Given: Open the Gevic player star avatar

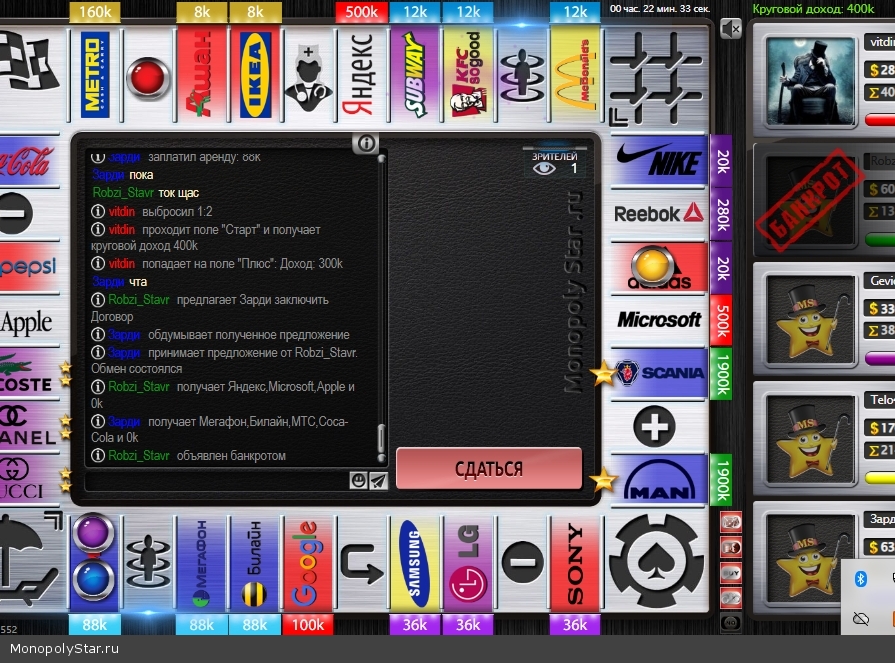Looking at the screenshot, I should pyautogui.click(x=811, y=320).
